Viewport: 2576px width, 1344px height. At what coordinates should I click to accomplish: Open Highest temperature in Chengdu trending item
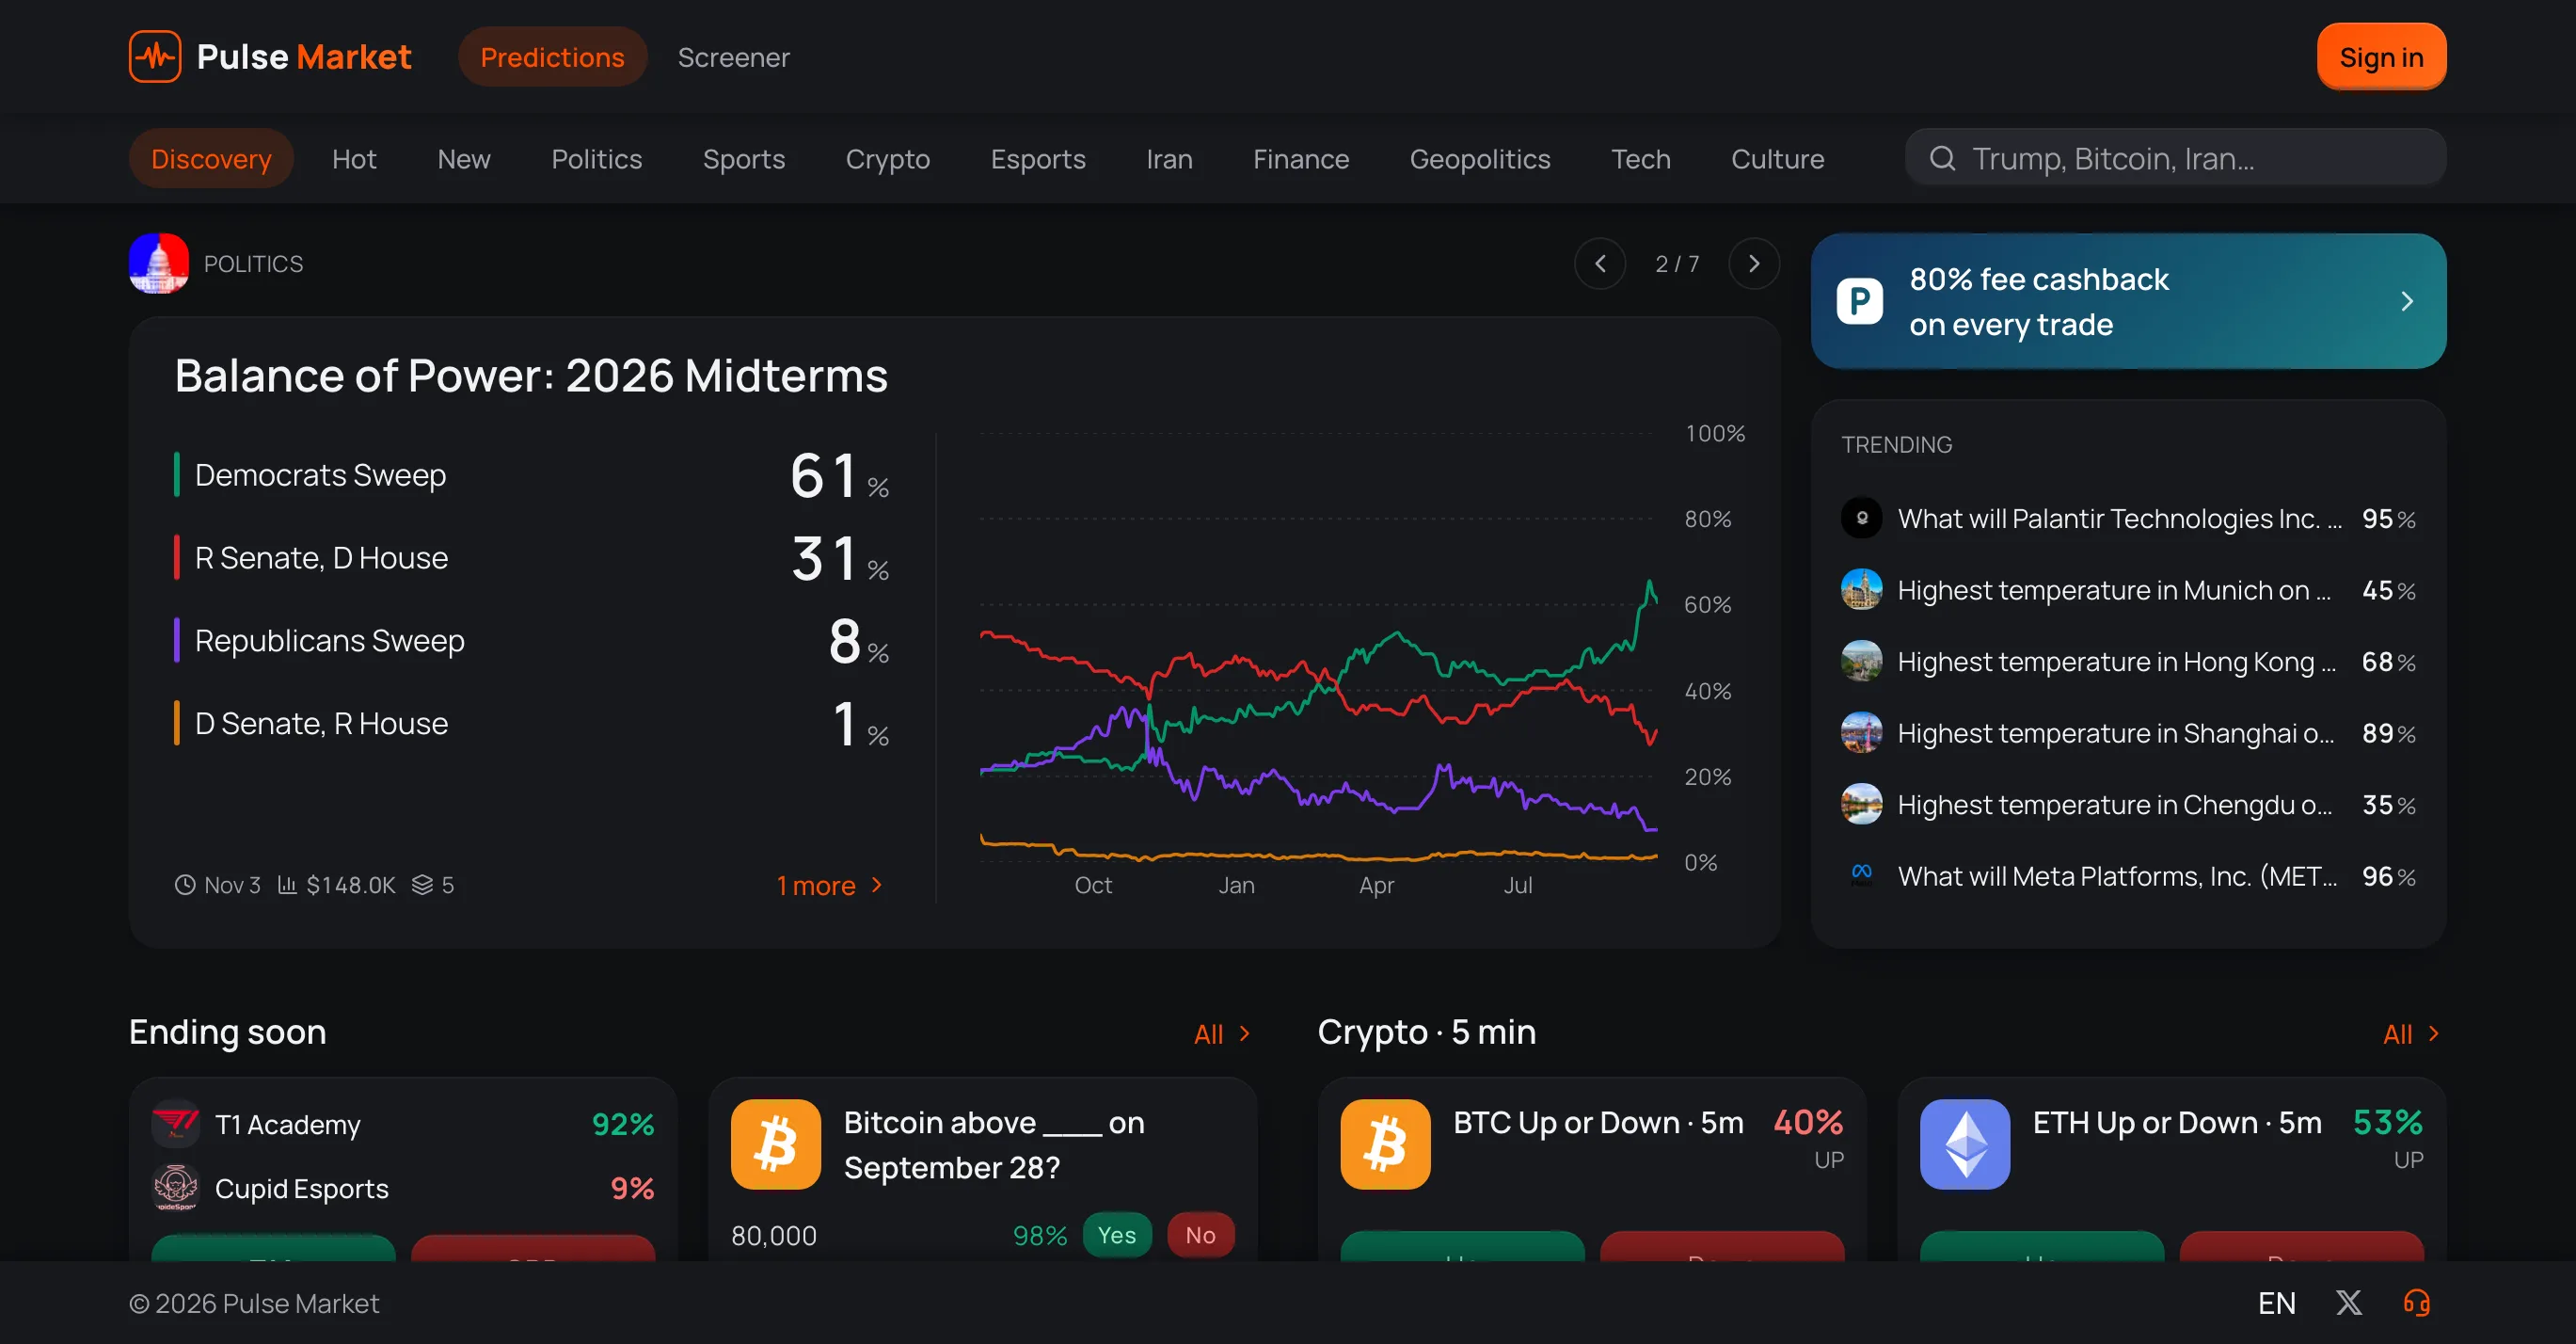(x=2128, y=804)
